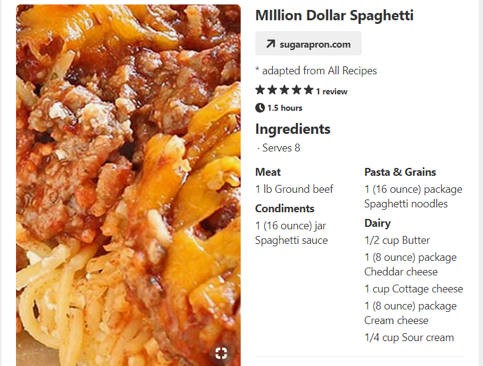The height and width of the screenshot is (366, 483).
Task: Select the 1 lb Ground beef ingredient
Action: [x=294, y=189]
